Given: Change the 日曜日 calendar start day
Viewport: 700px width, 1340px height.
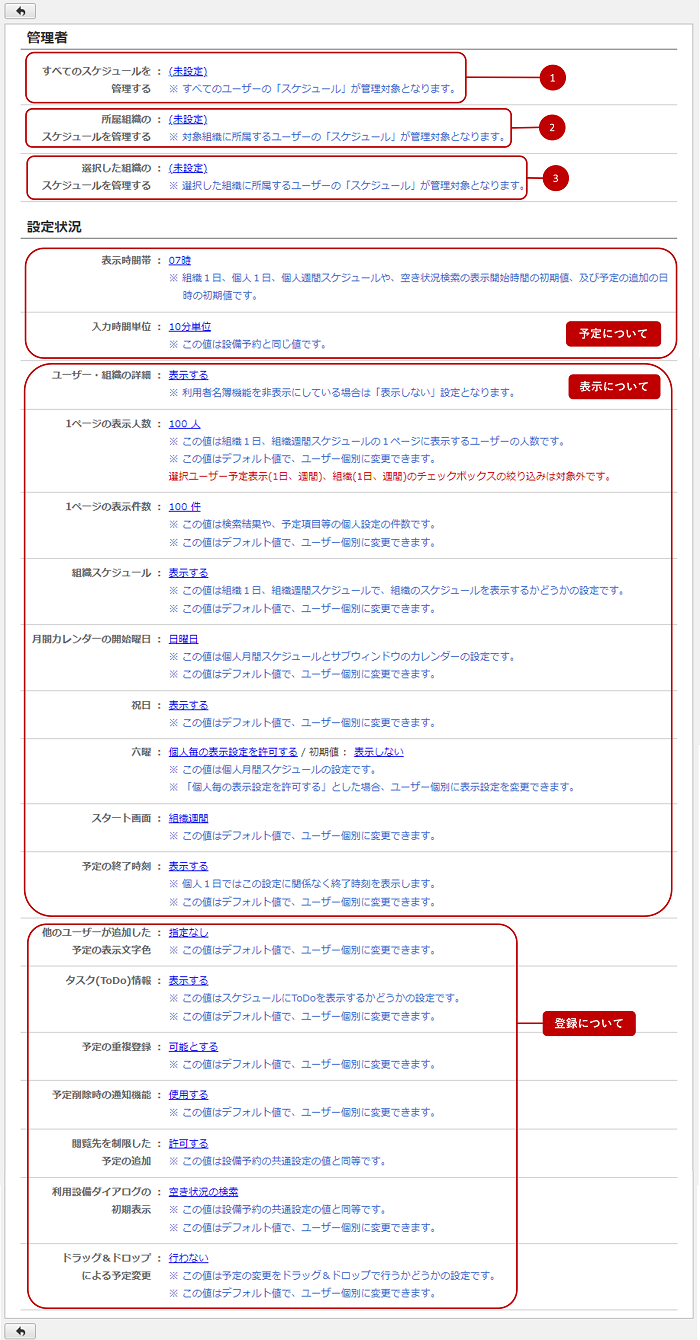Looking at the screenshot, I should pyautogui.click(x=184, y=638).
